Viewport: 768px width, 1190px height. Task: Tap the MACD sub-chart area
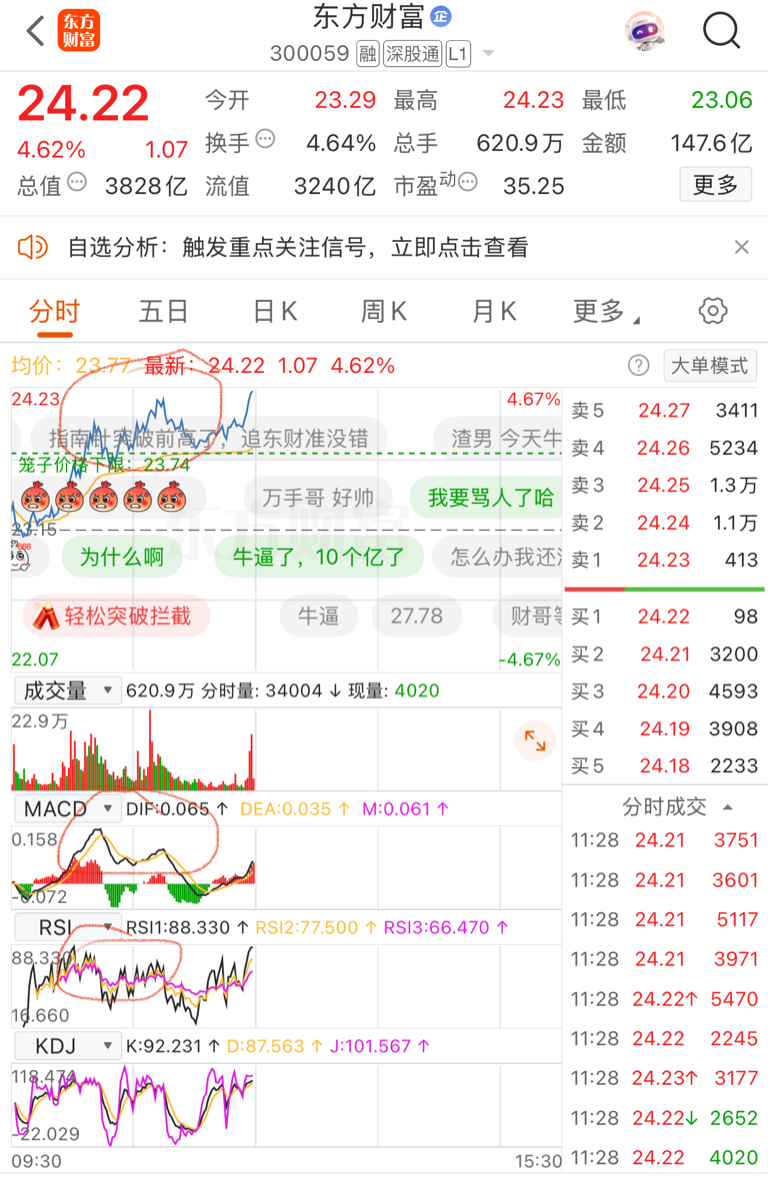286,867
